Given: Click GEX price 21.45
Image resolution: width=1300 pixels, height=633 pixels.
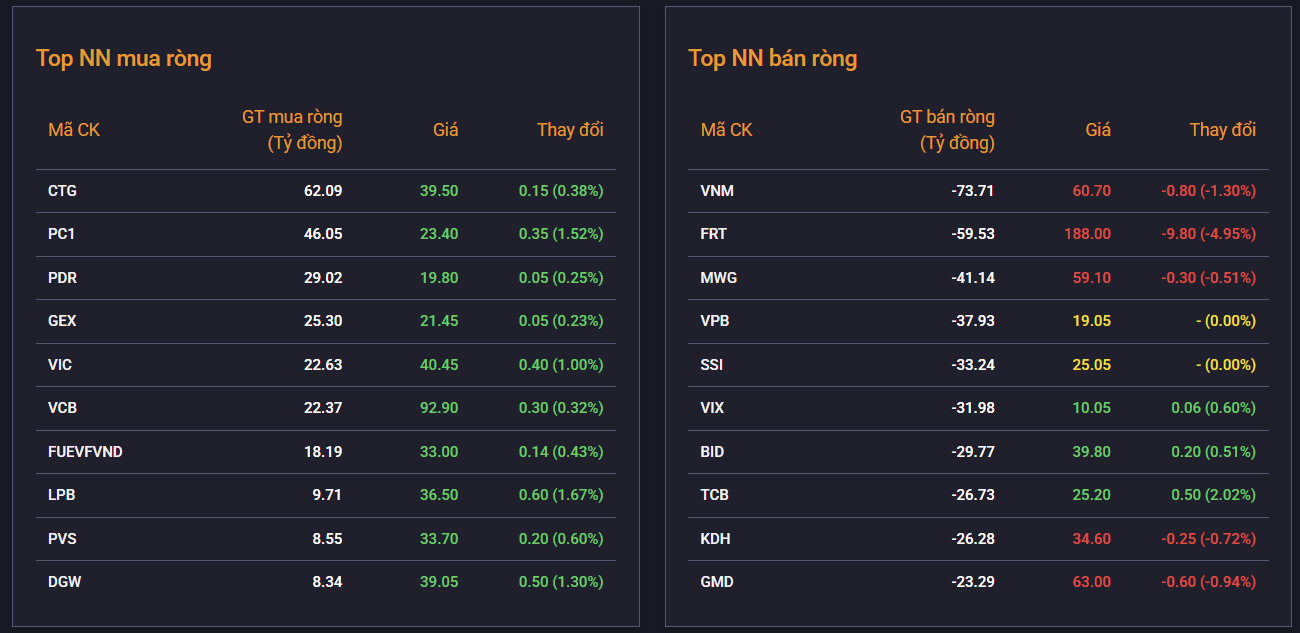Looking at the screenshot, I should [439, 321].
